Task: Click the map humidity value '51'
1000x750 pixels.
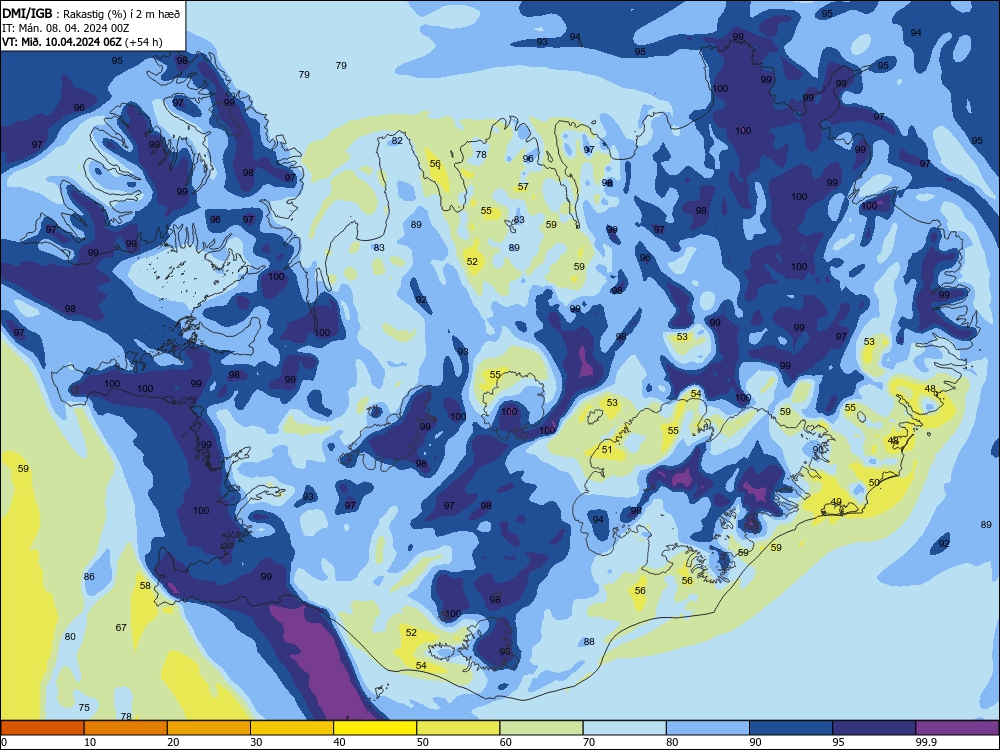Action: (607, 449)
